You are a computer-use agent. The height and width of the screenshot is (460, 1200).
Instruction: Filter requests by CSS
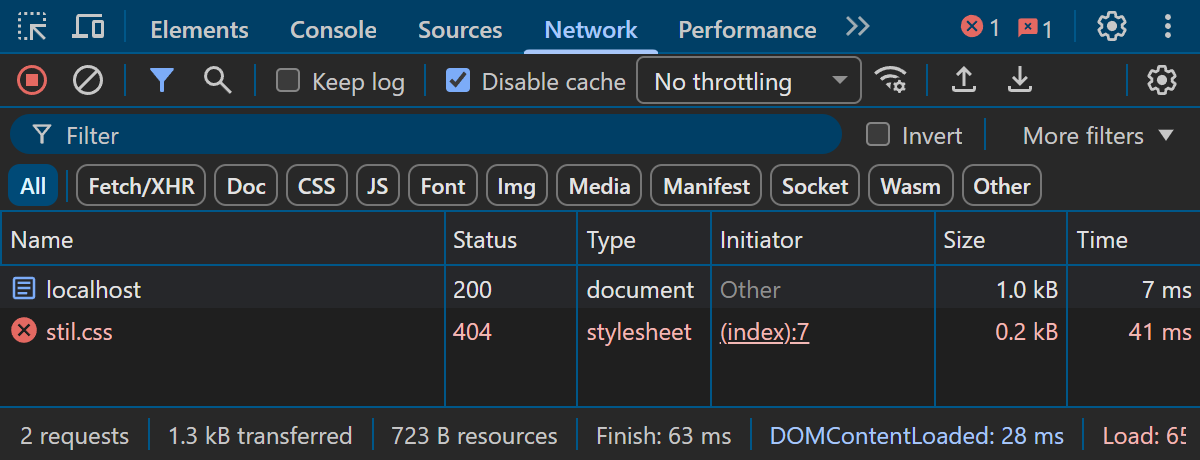[317, 186]
